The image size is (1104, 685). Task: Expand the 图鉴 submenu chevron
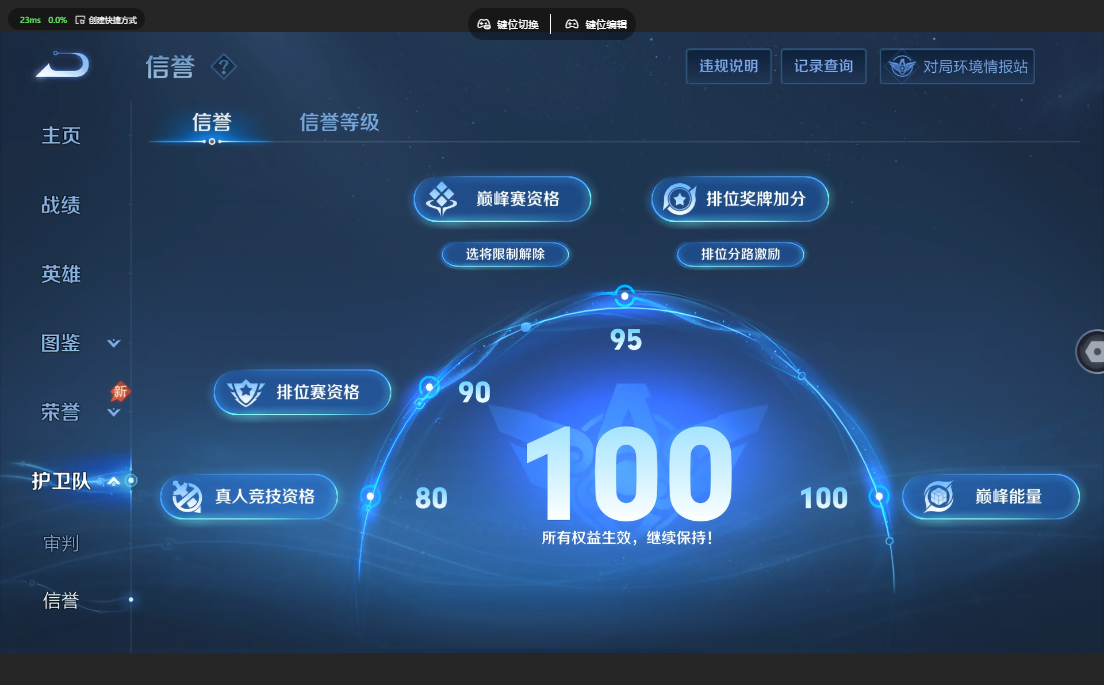(113, 343)
